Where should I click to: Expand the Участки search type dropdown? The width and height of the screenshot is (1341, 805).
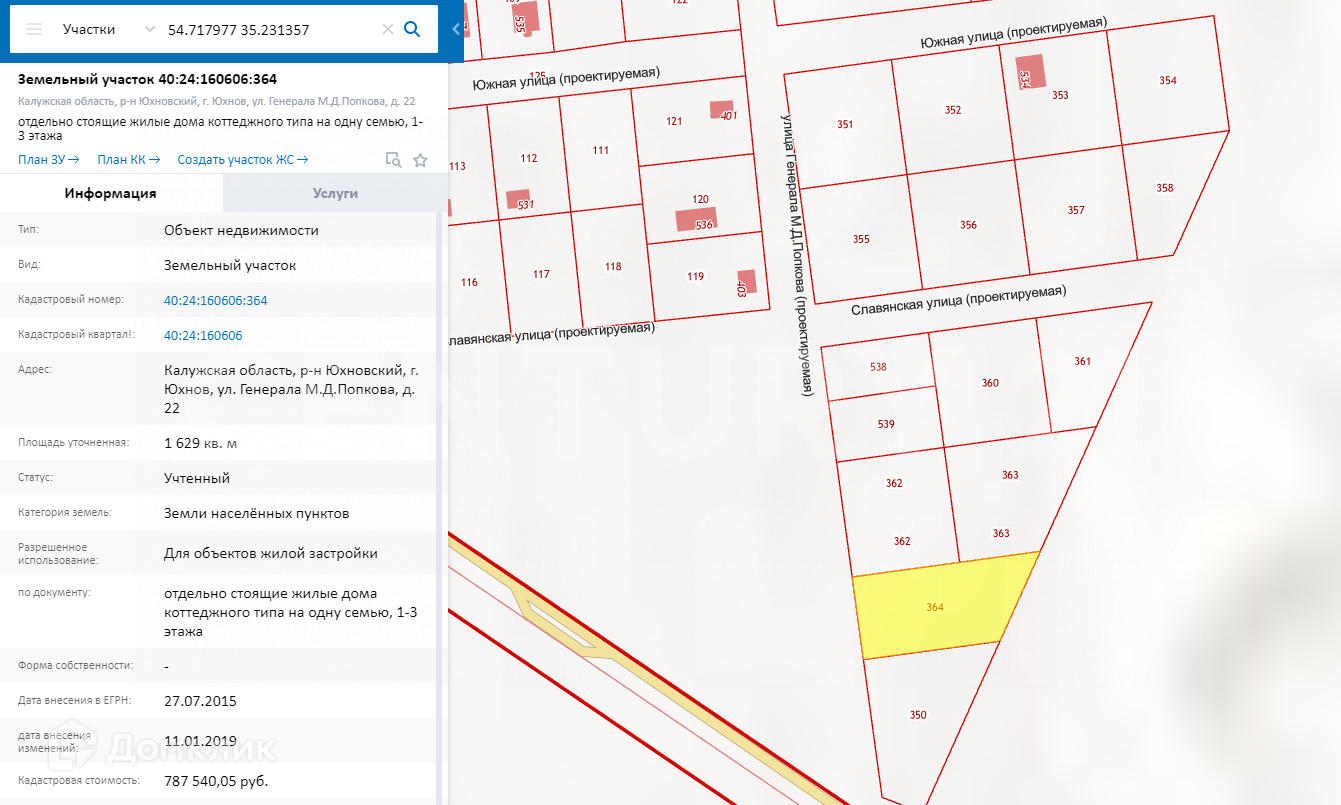[x=150, y=30]
